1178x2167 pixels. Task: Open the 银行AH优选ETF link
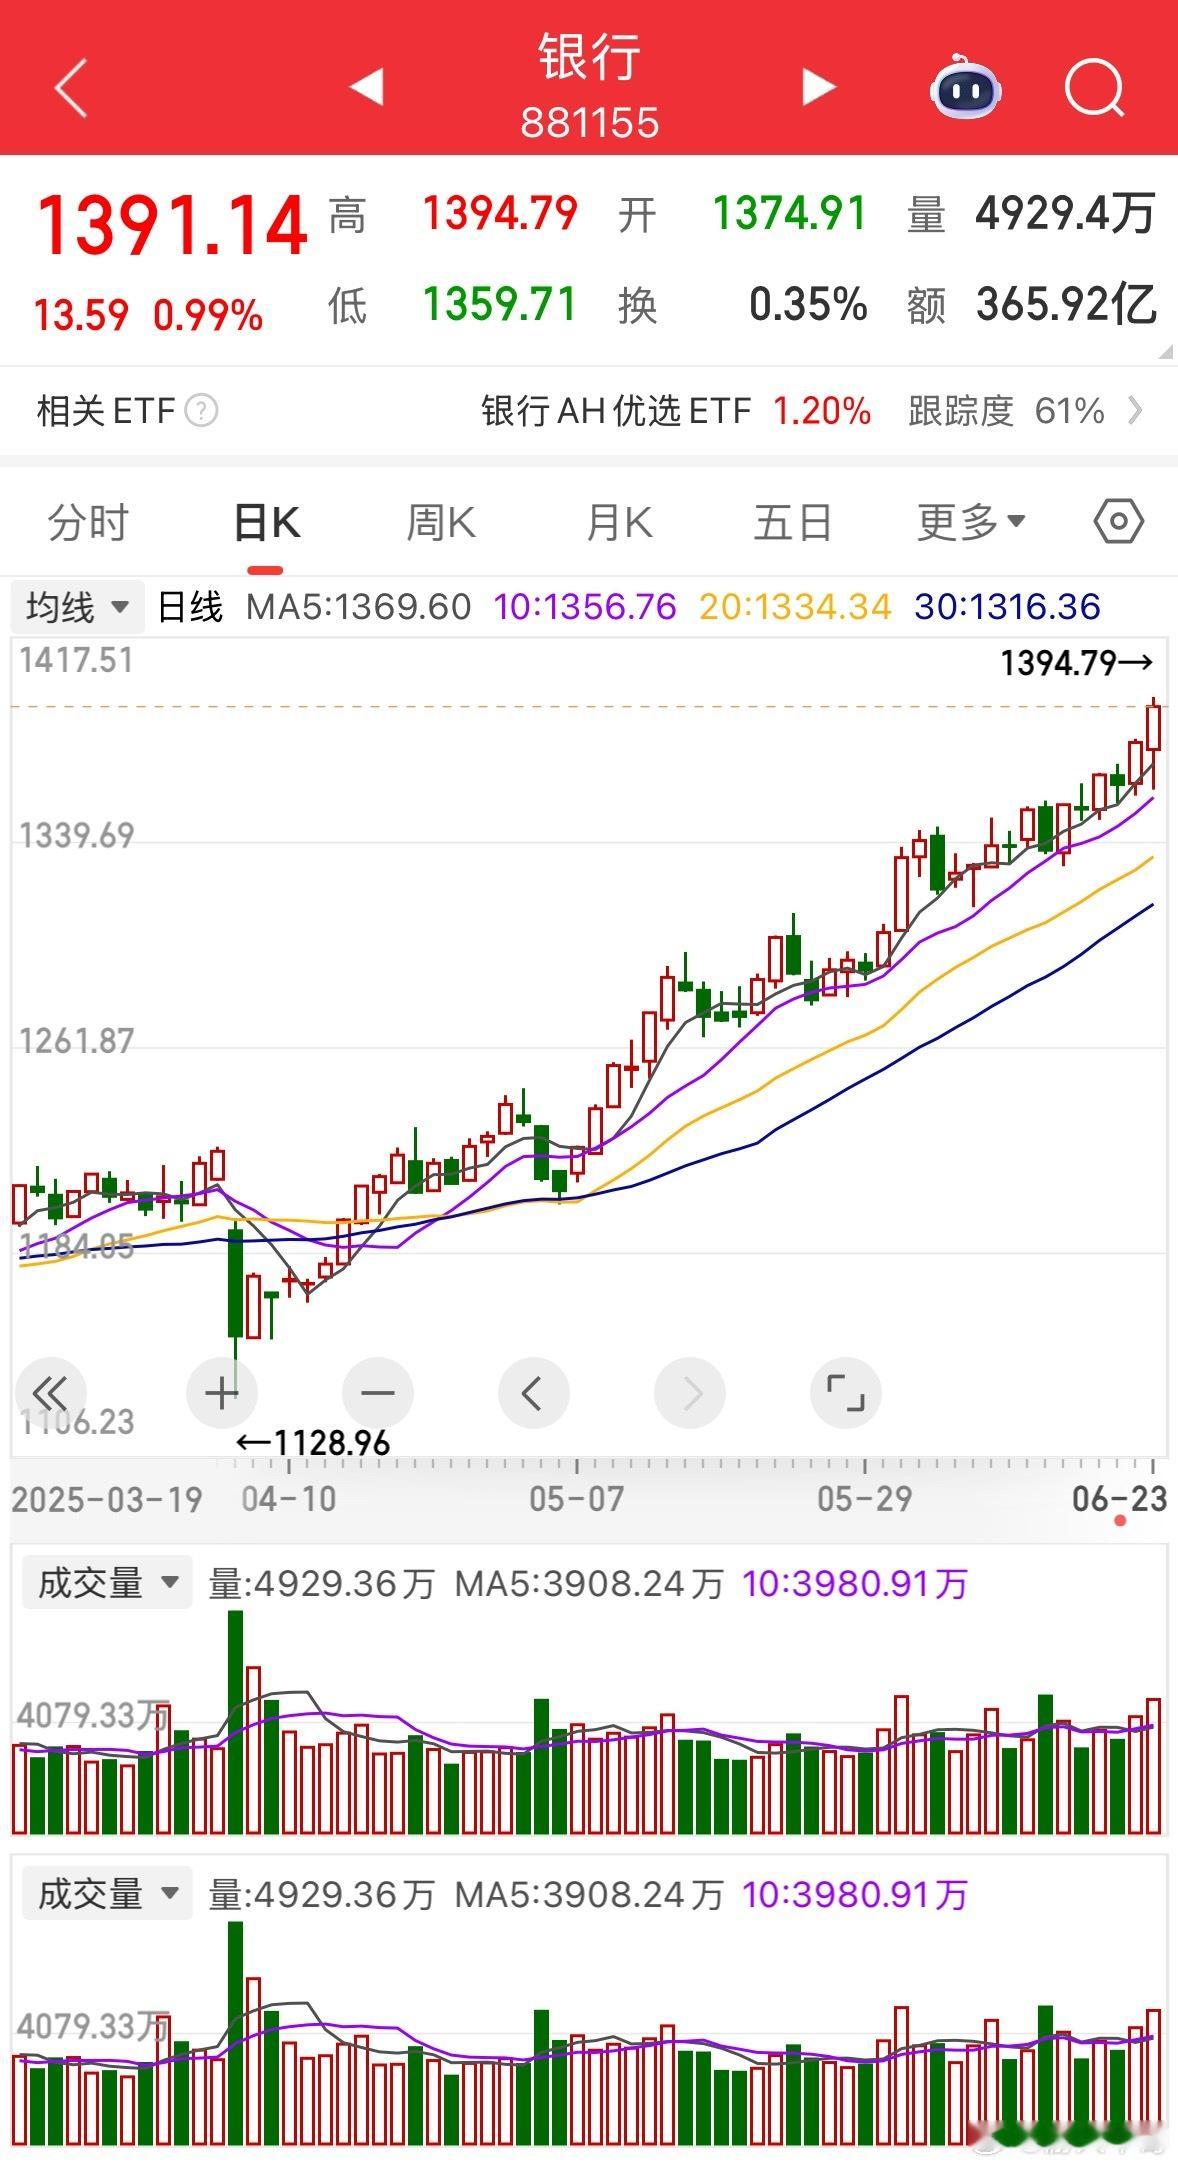(x=616, y=411)
